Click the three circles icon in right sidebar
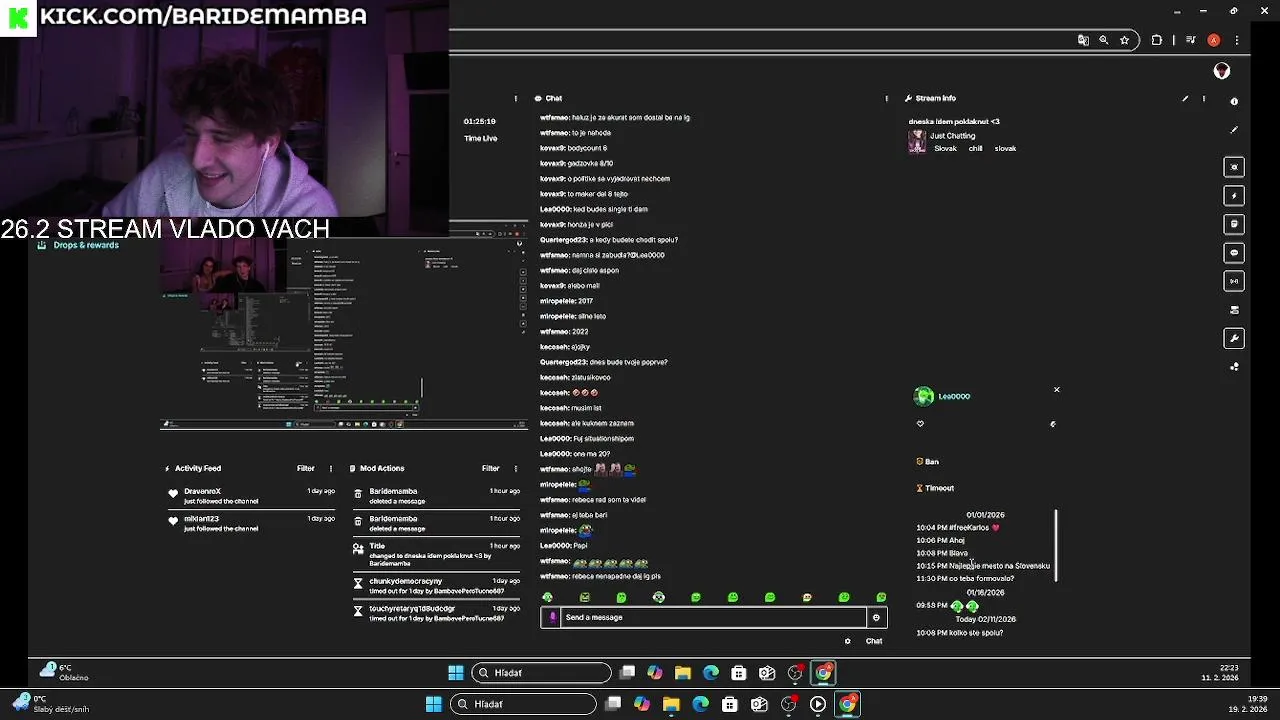The height and width of the screenshot is (720, 1280). [1234, 367]
